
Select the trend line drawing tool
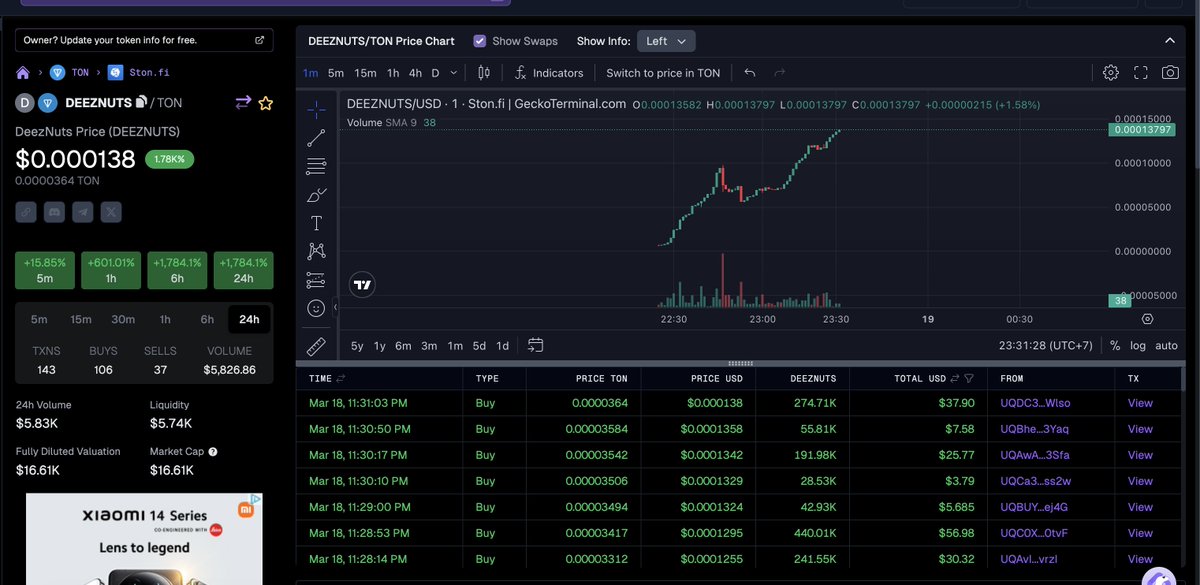(316, 138)
